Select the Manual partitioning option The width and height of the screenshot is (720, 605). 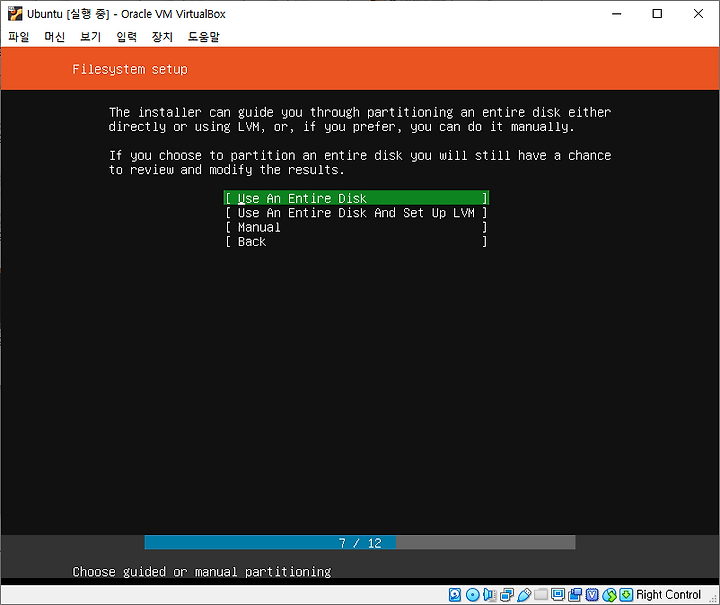356,227
